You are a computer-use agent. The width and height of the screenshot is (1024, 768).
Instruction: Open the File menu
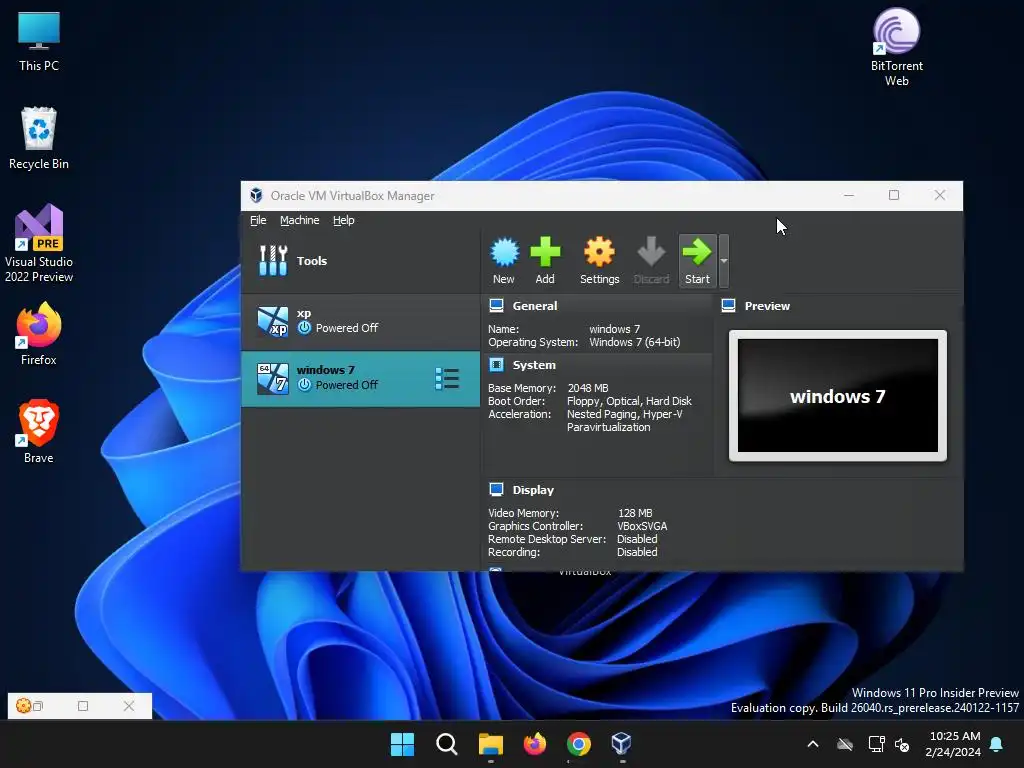coord(258,220)
